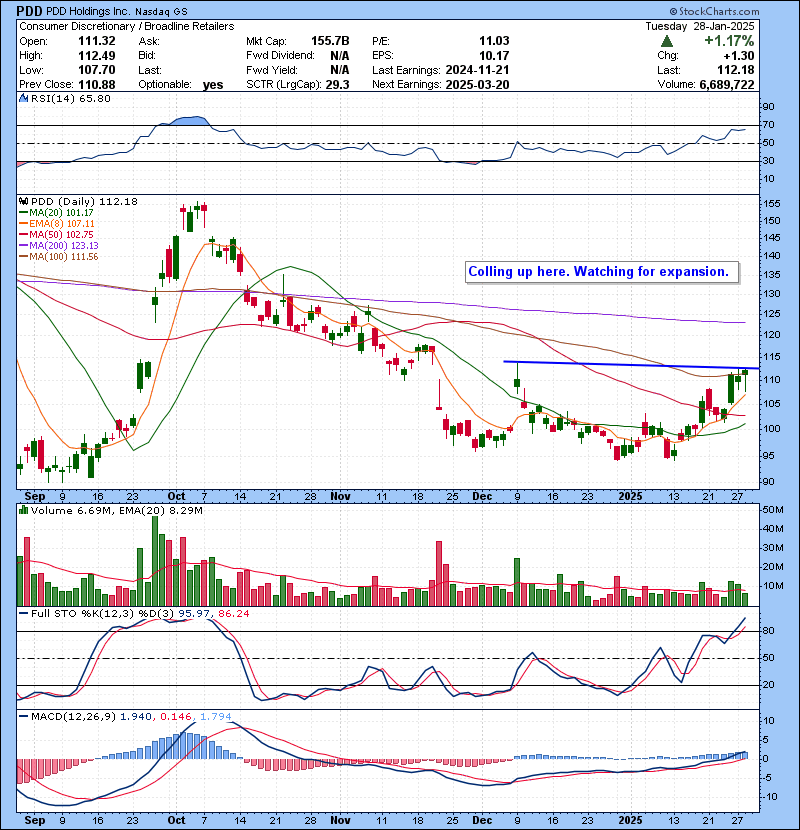Screen dimensions: 800x830
Task: Click the PDD ticker symbol in the header
Action: (x=30, y=11)
